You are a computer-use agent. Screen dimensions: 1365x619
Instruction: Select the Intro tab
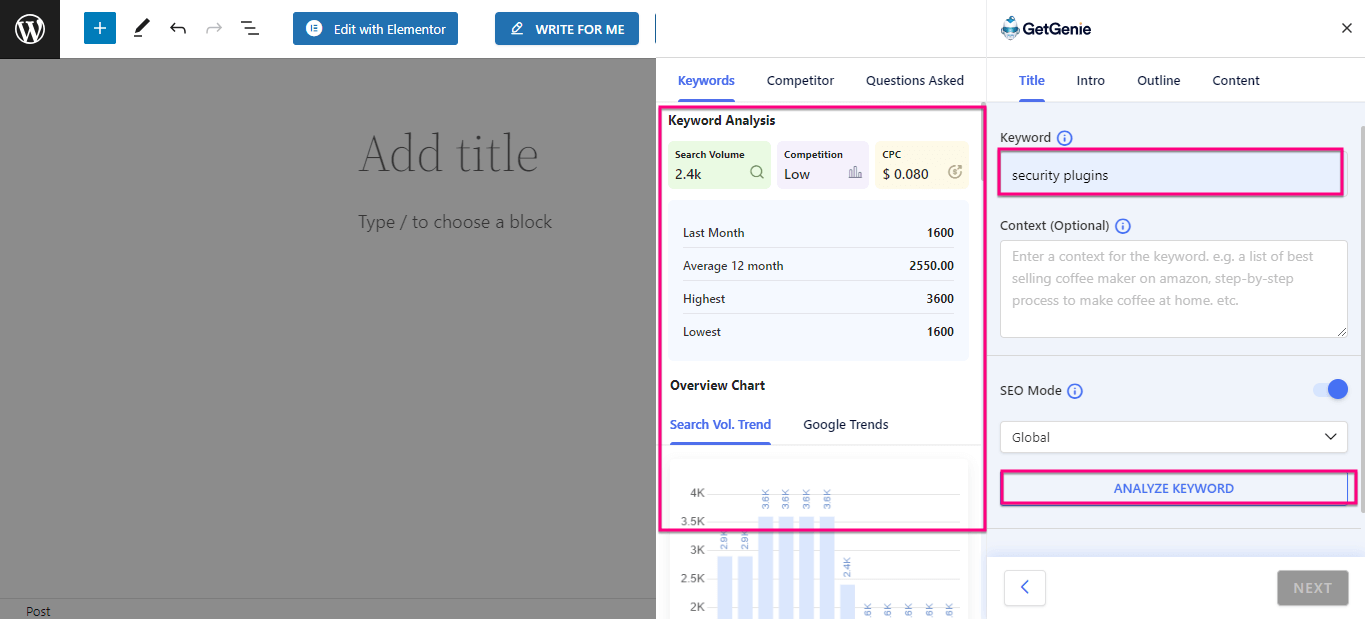[1091, 81]
